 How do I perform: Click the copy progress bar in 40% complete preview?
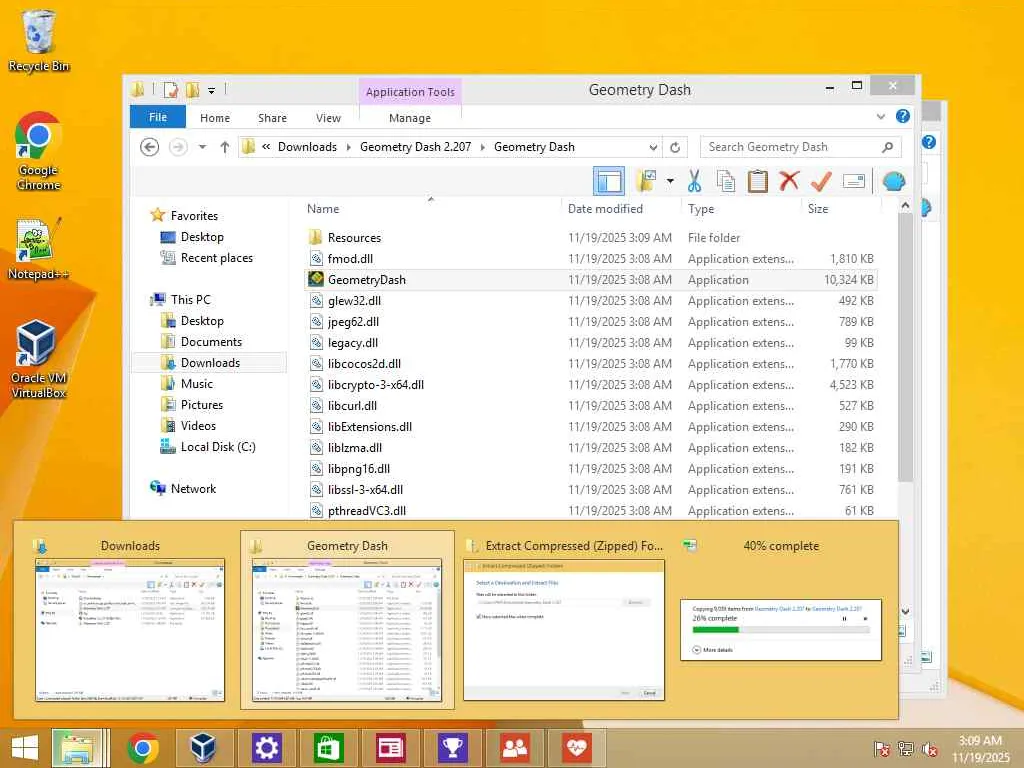pos(780,630)
